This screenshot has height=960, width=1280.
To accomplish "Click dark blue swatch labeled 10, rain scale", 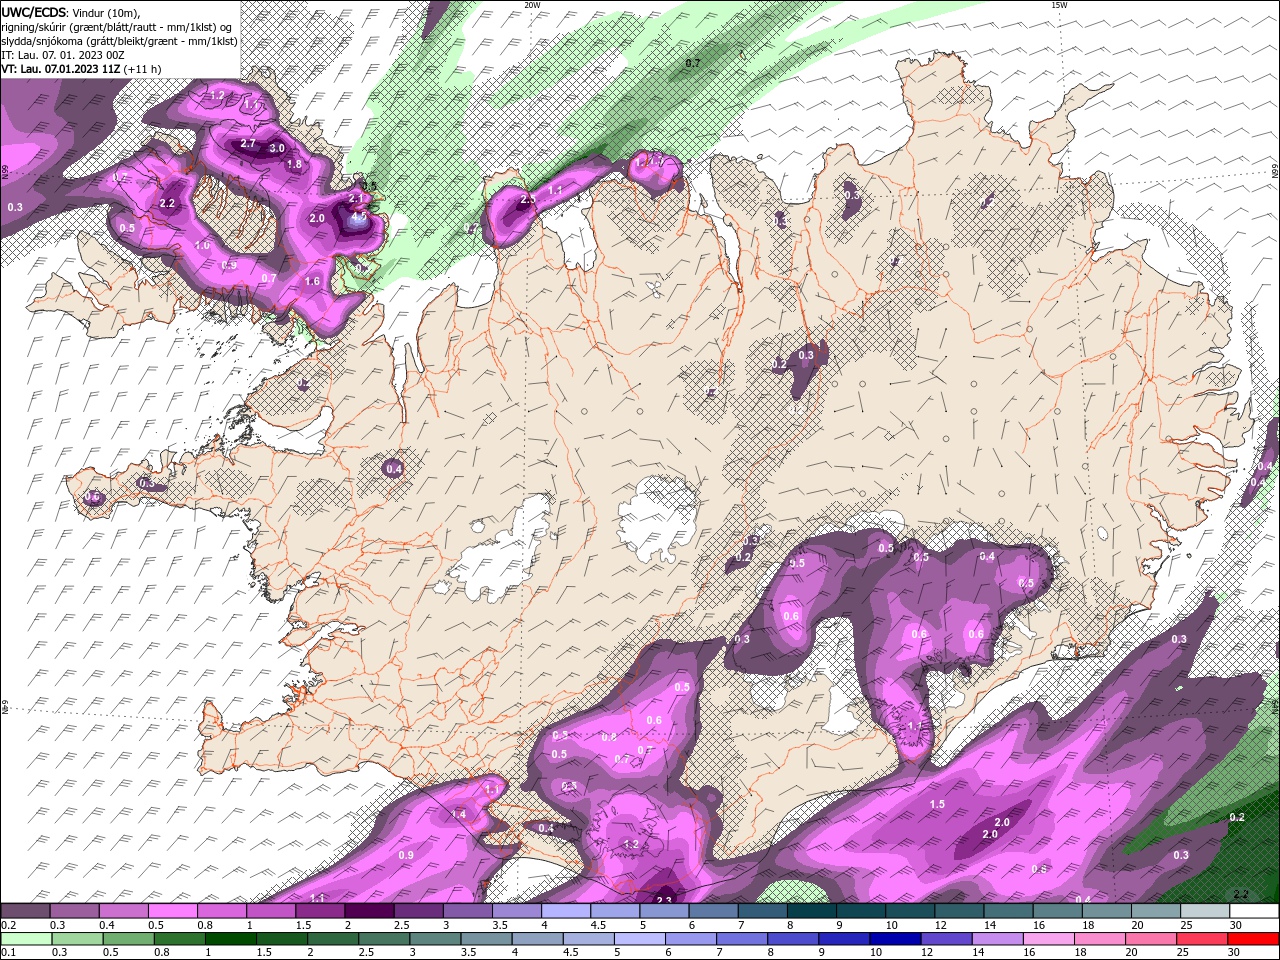I will pyautogui.click(x=896, y=939).
